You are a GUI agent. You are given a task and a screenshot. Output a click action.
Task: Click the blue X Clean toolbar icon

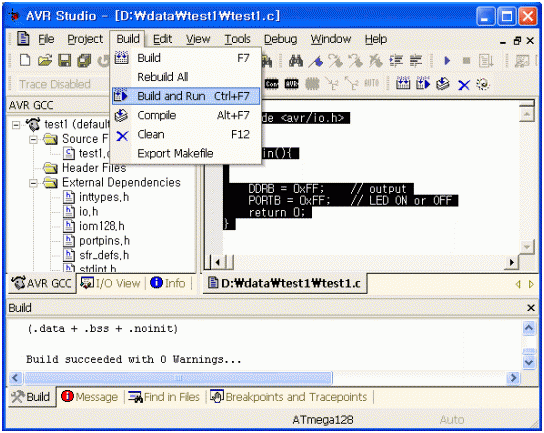click(x=464, y=84)
